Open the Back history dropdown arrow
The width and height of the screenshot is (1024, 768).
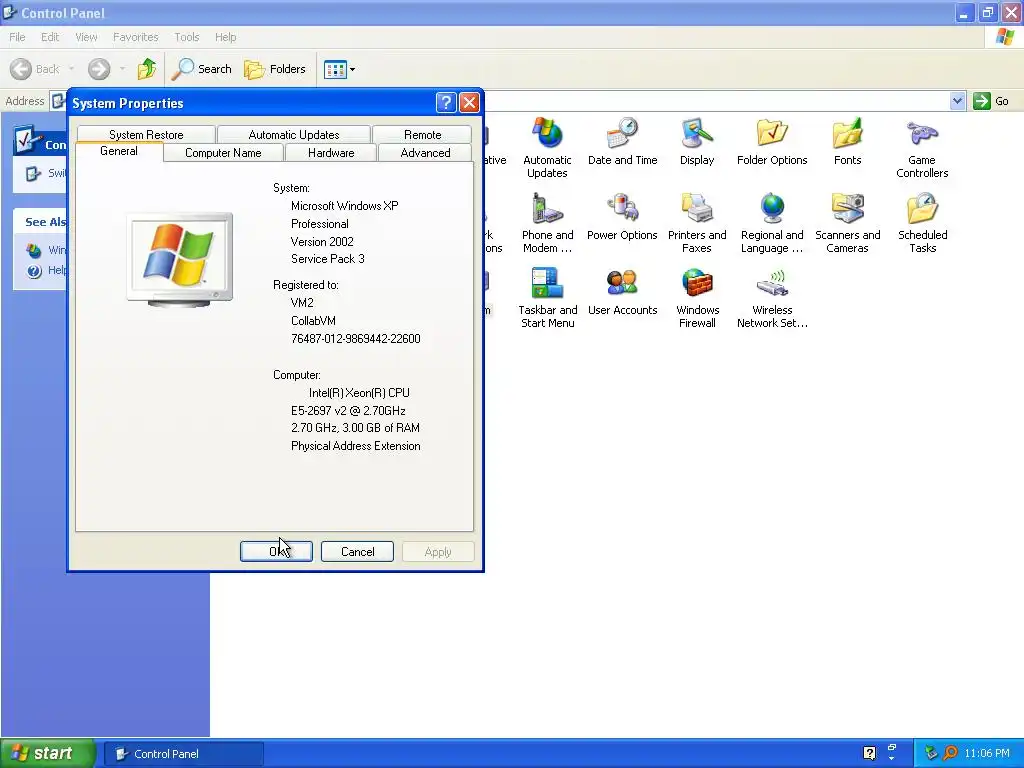(71, 69)
